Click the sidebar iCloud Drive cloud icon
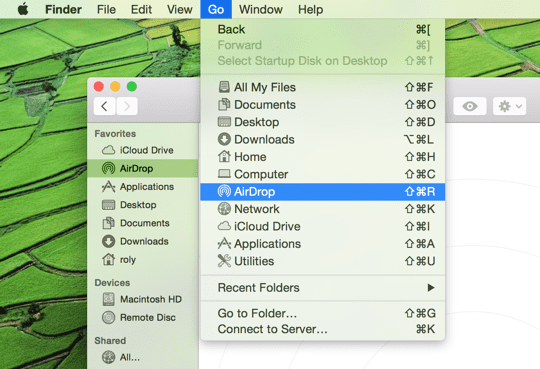This screenshot has height=369, width=540. tap(108, 150)
